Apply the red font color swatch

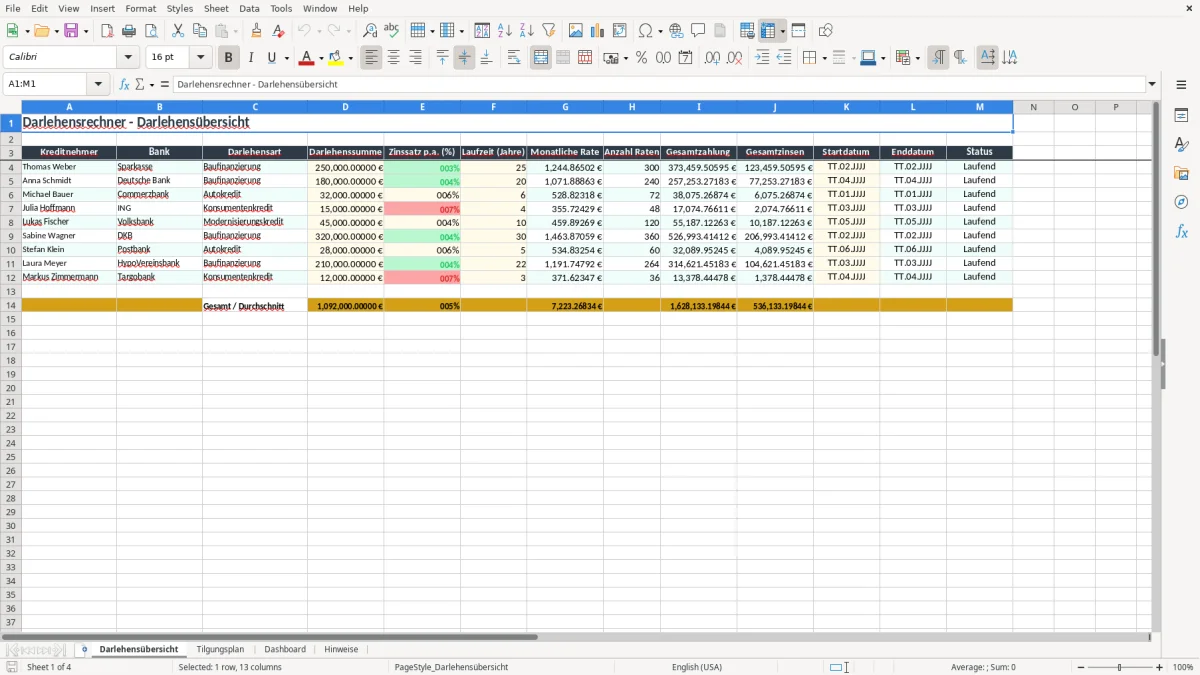tap(307, 58)
